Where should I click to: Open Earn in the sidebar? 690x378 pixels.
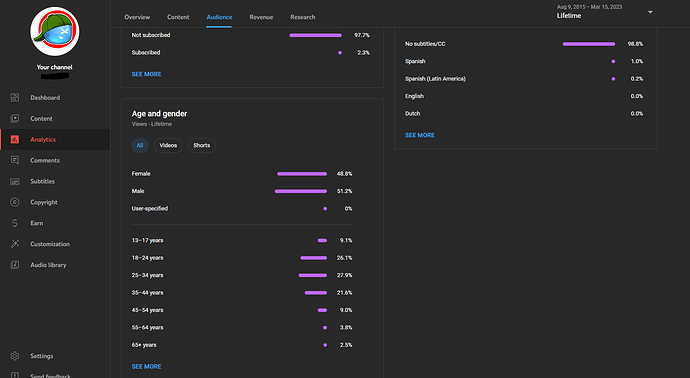point(37,223)
